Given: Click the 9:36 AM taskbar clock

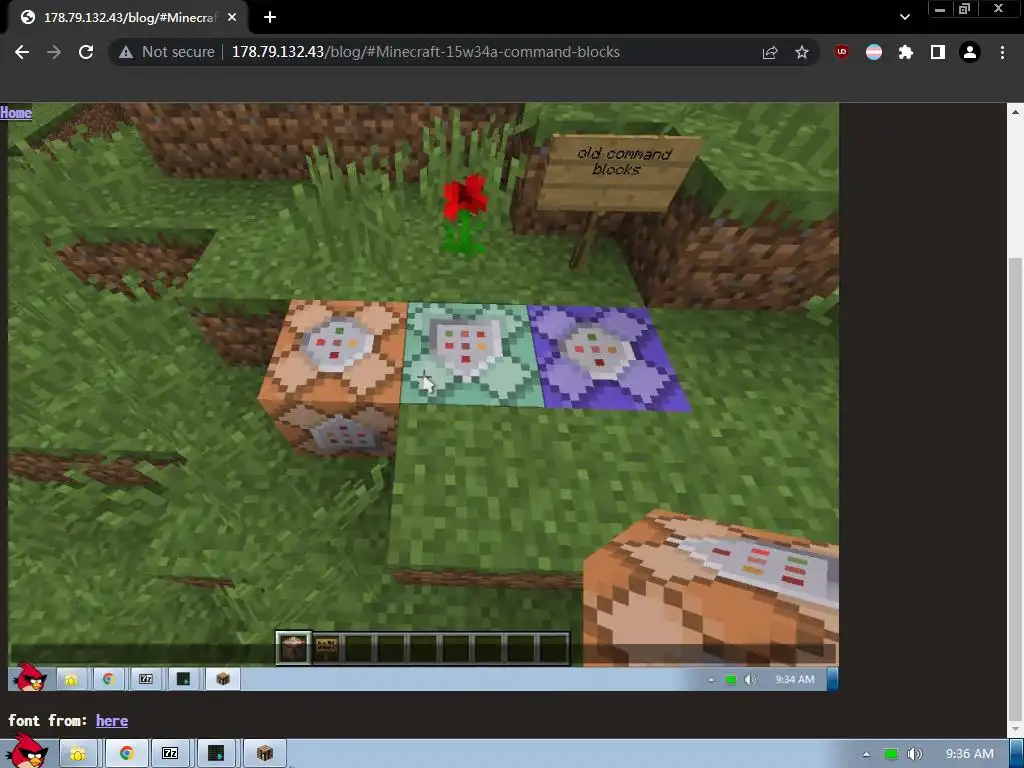Looking at the screenshot, I should pyautogui.click(x=970, y=754).
